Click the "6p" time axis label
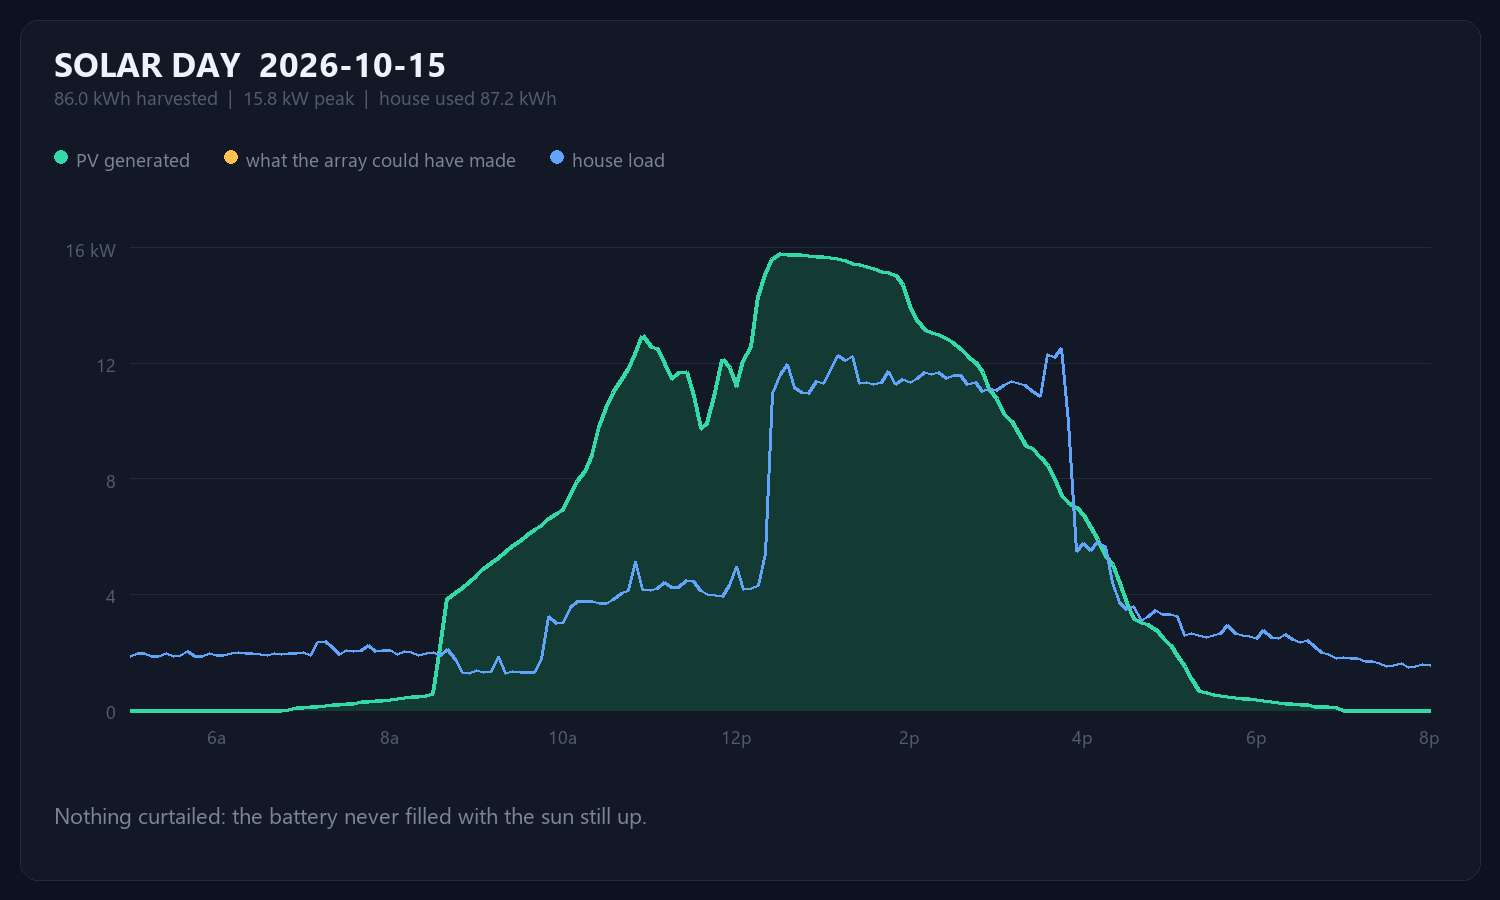 [1256, 738]
